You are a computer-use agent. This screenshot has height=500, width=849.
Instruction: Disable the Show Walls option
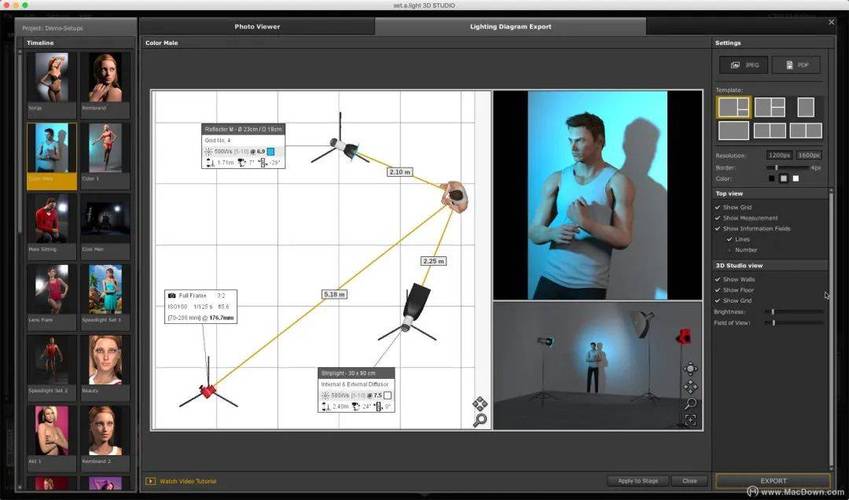coord(718,279)
